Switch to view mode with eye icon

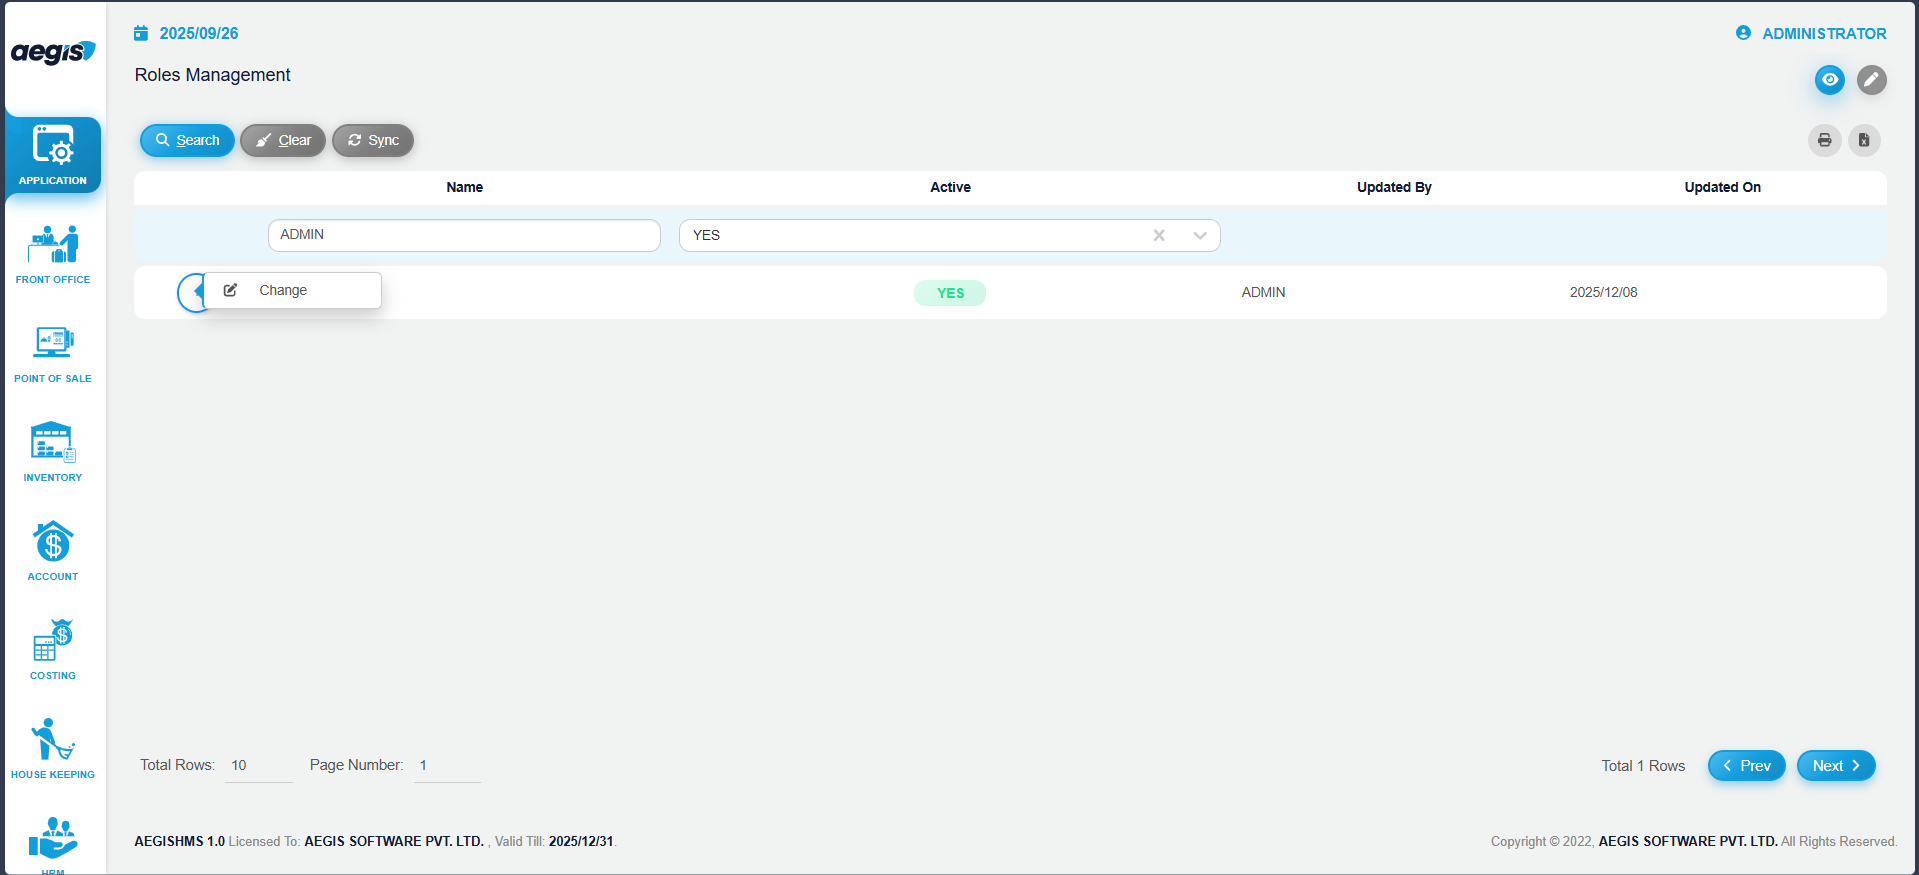(1829, 80)
